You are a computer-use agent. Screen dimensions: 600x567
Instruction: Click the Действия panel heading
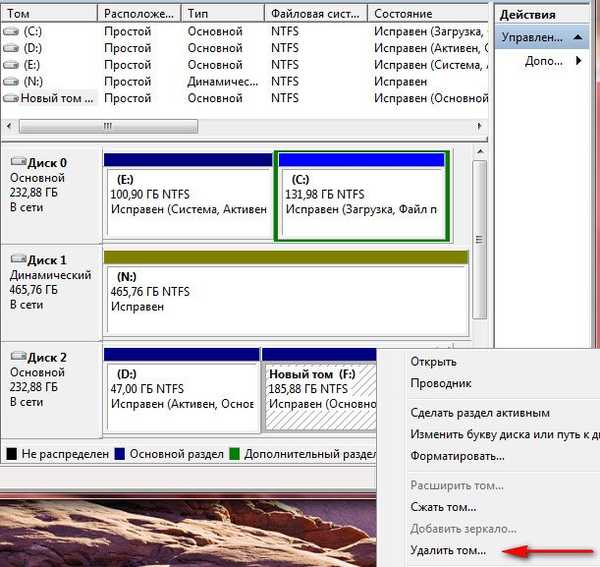(x=528, y=15)
